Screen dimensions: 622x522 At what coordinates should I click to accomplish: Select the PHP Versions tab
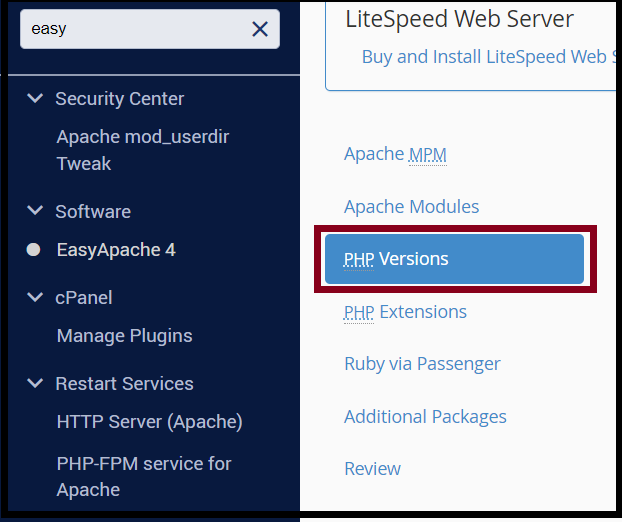click(454, 259)
